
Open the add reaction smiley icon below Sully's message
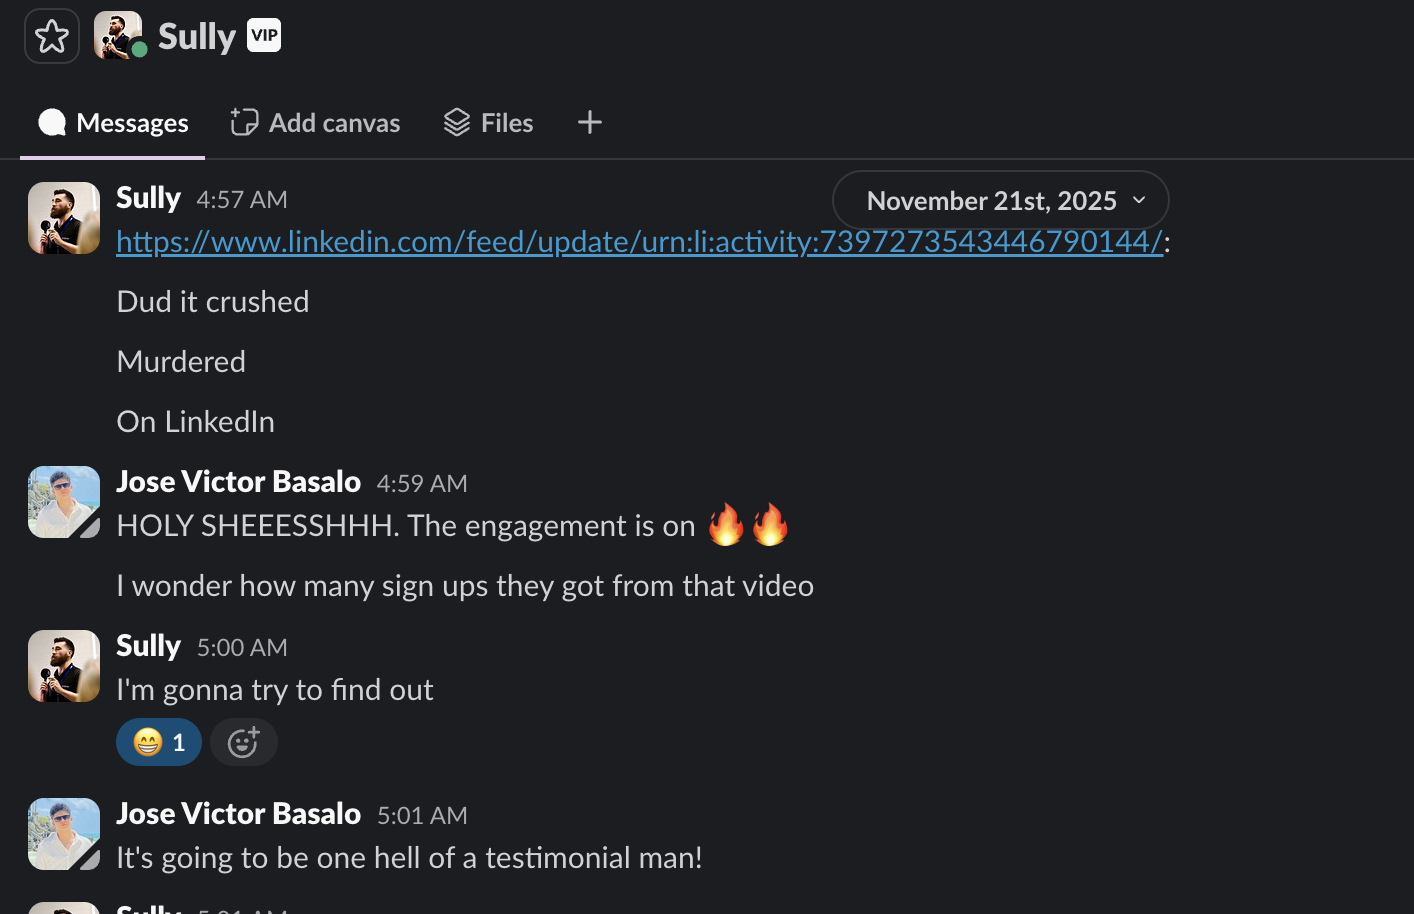point(244,742)
